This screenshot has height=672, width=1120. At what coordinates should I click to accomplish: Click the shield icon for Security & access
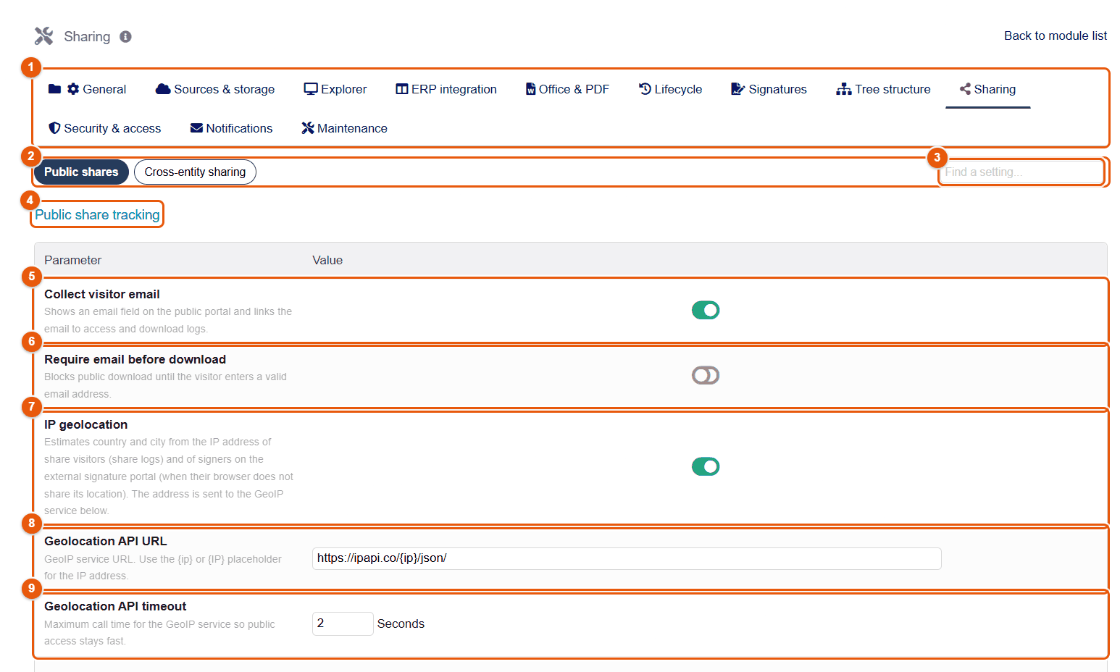pos(54,129)
